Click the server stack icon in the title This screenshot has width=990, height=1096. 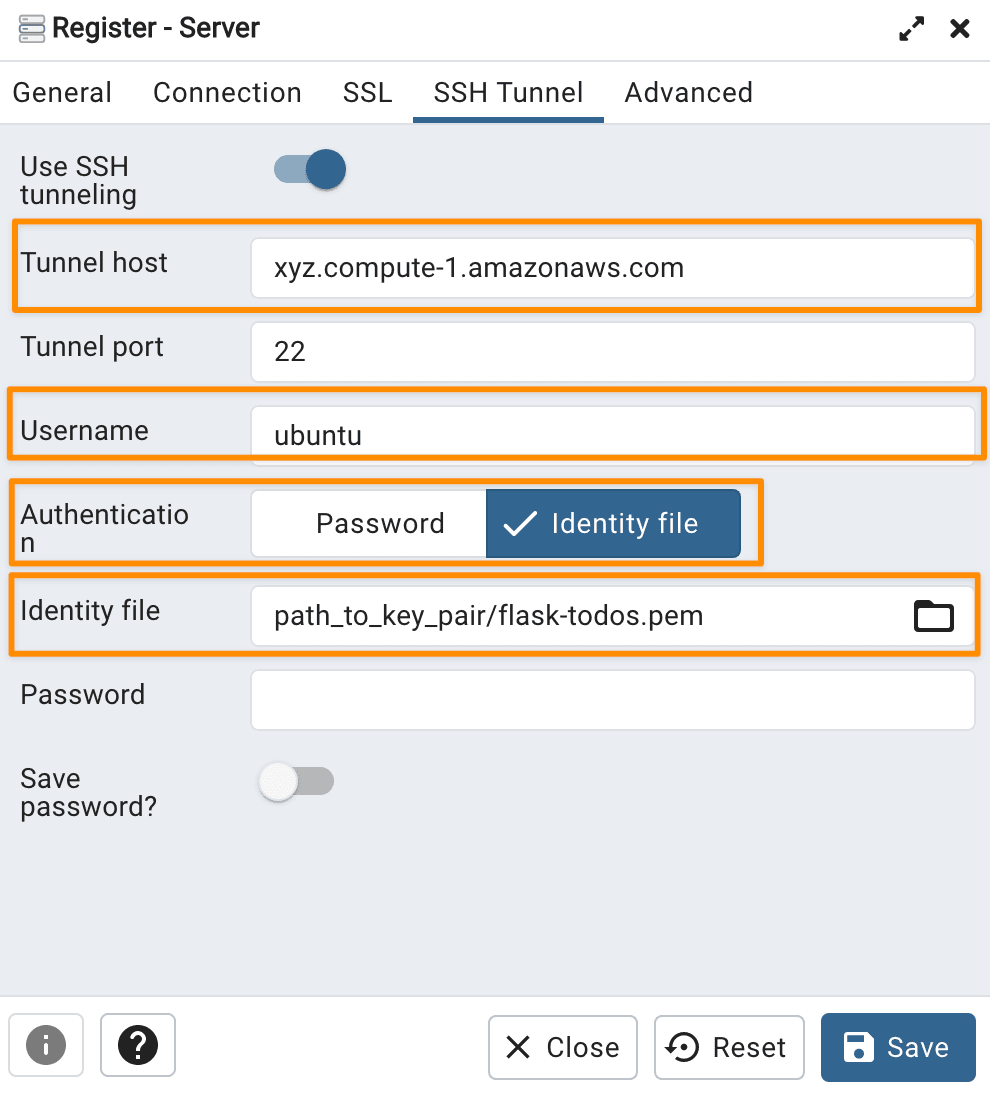pos(31,28)
